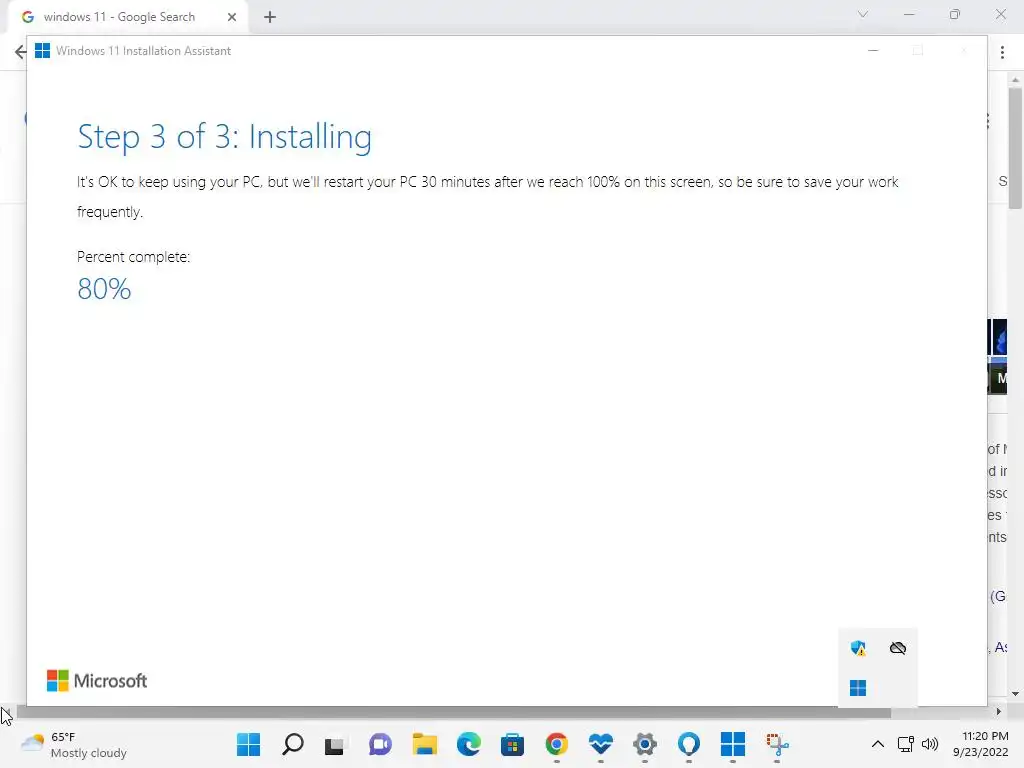
Task: Collapse the hidden icons tray chevron
Action: tap(878, 744)
